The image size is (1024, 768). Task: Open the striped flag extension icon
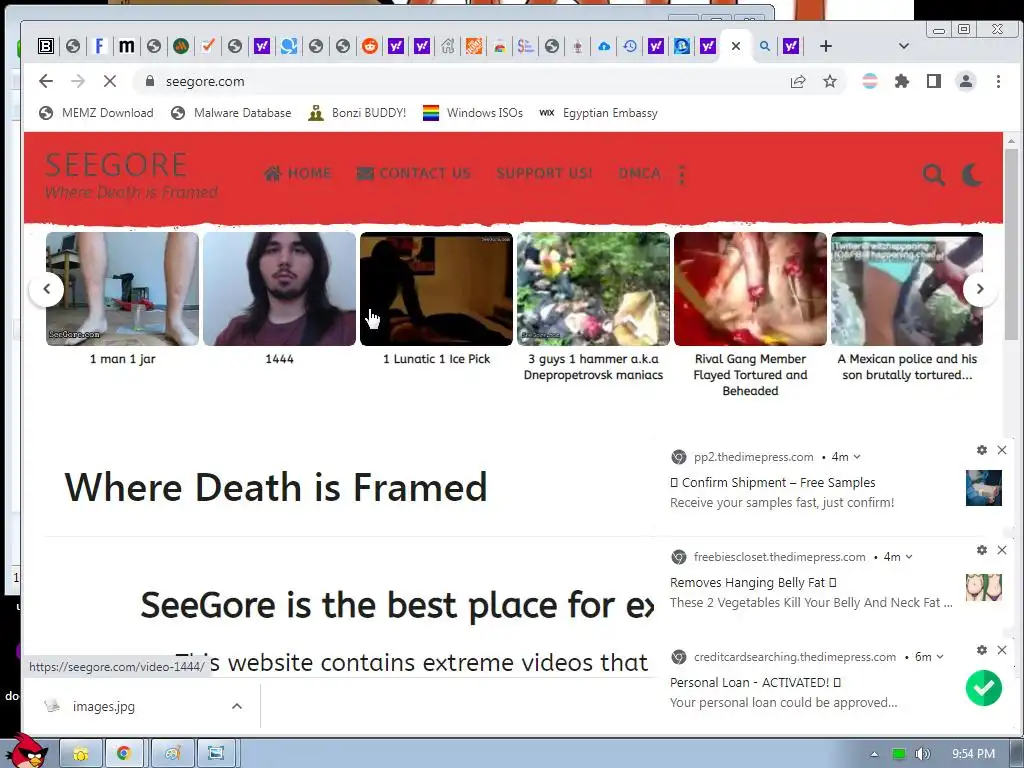pyautogui.click(x=870, y=81)
